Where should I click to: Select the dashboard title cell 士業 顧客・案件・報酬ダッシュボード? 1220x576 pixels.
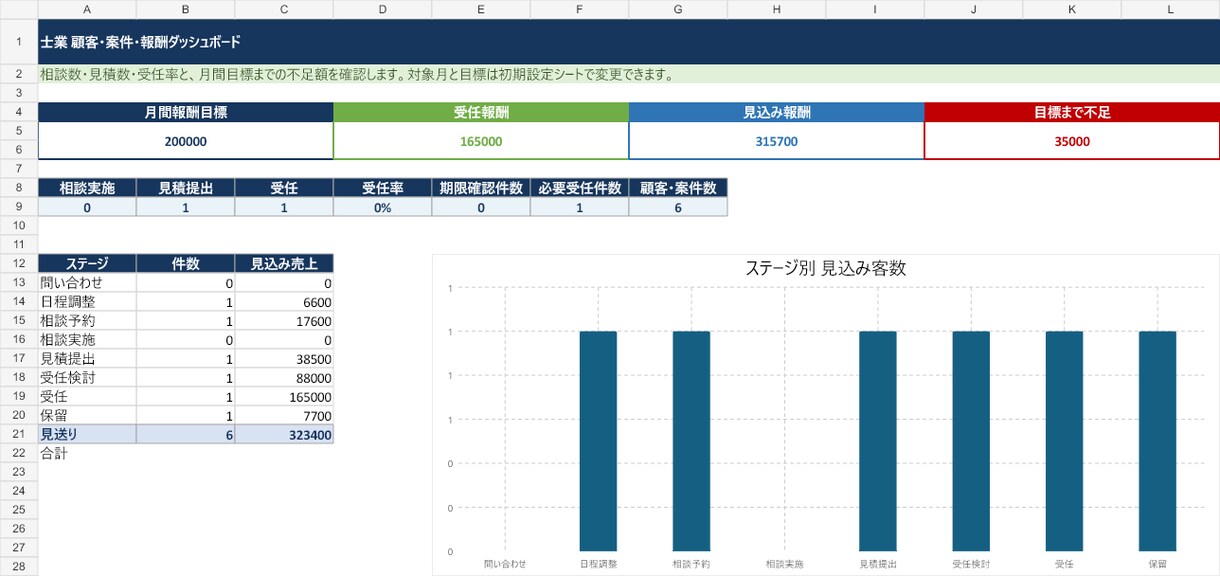click(x=629, y=42)
